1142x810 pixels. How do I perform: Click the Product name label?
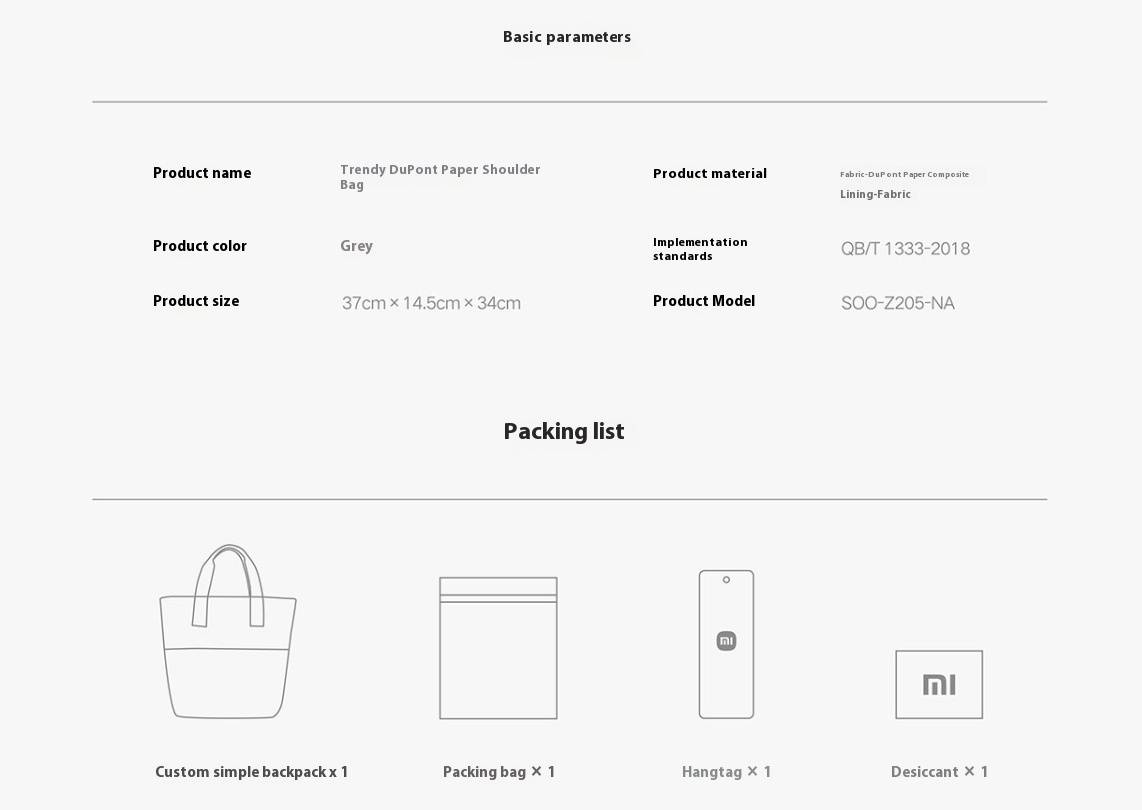[202, 173]
